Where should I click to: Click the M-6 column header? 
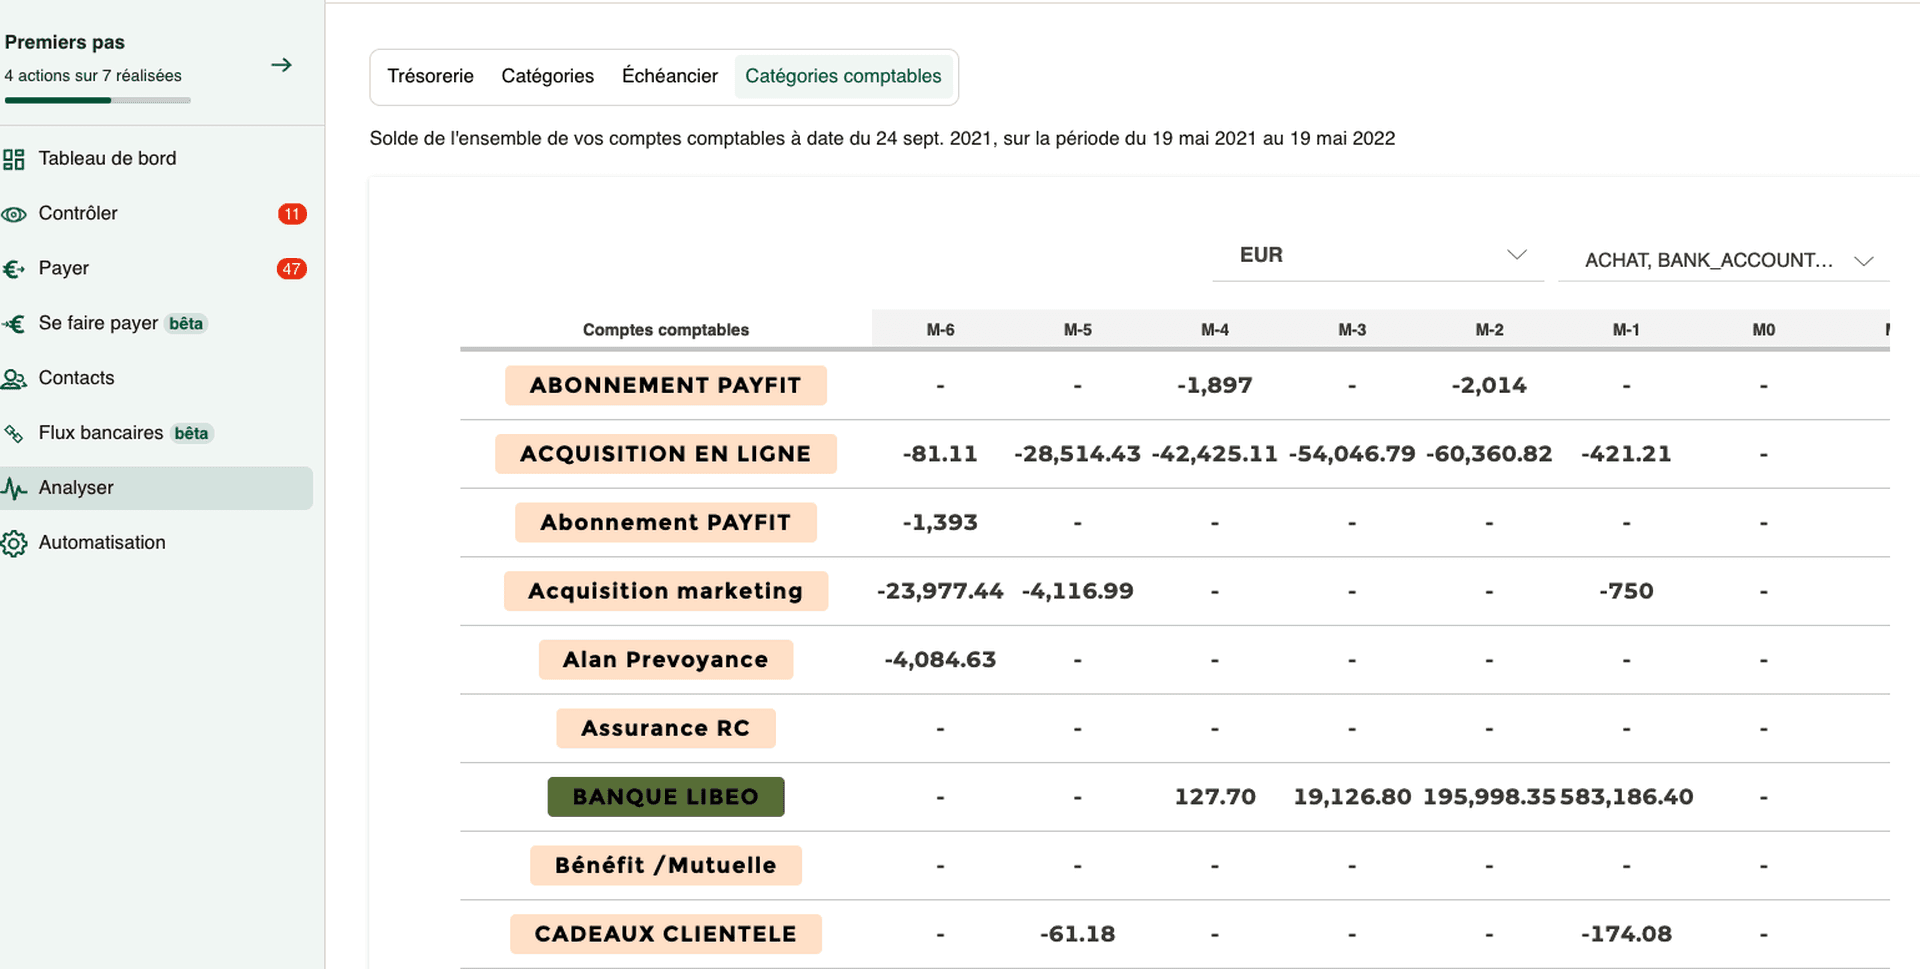click(x=940, y=330)
